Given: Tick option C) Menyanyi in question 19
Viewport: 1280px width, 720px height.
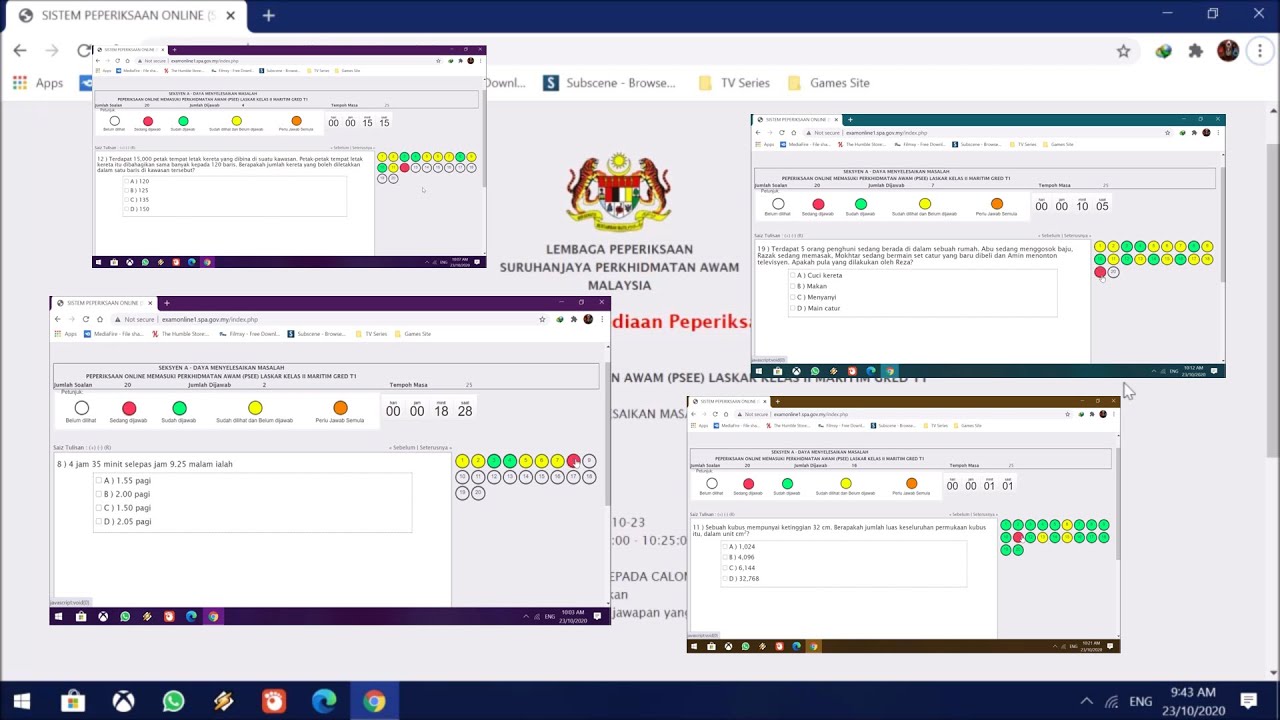Looking at the screenshot, I should [793, 297].
